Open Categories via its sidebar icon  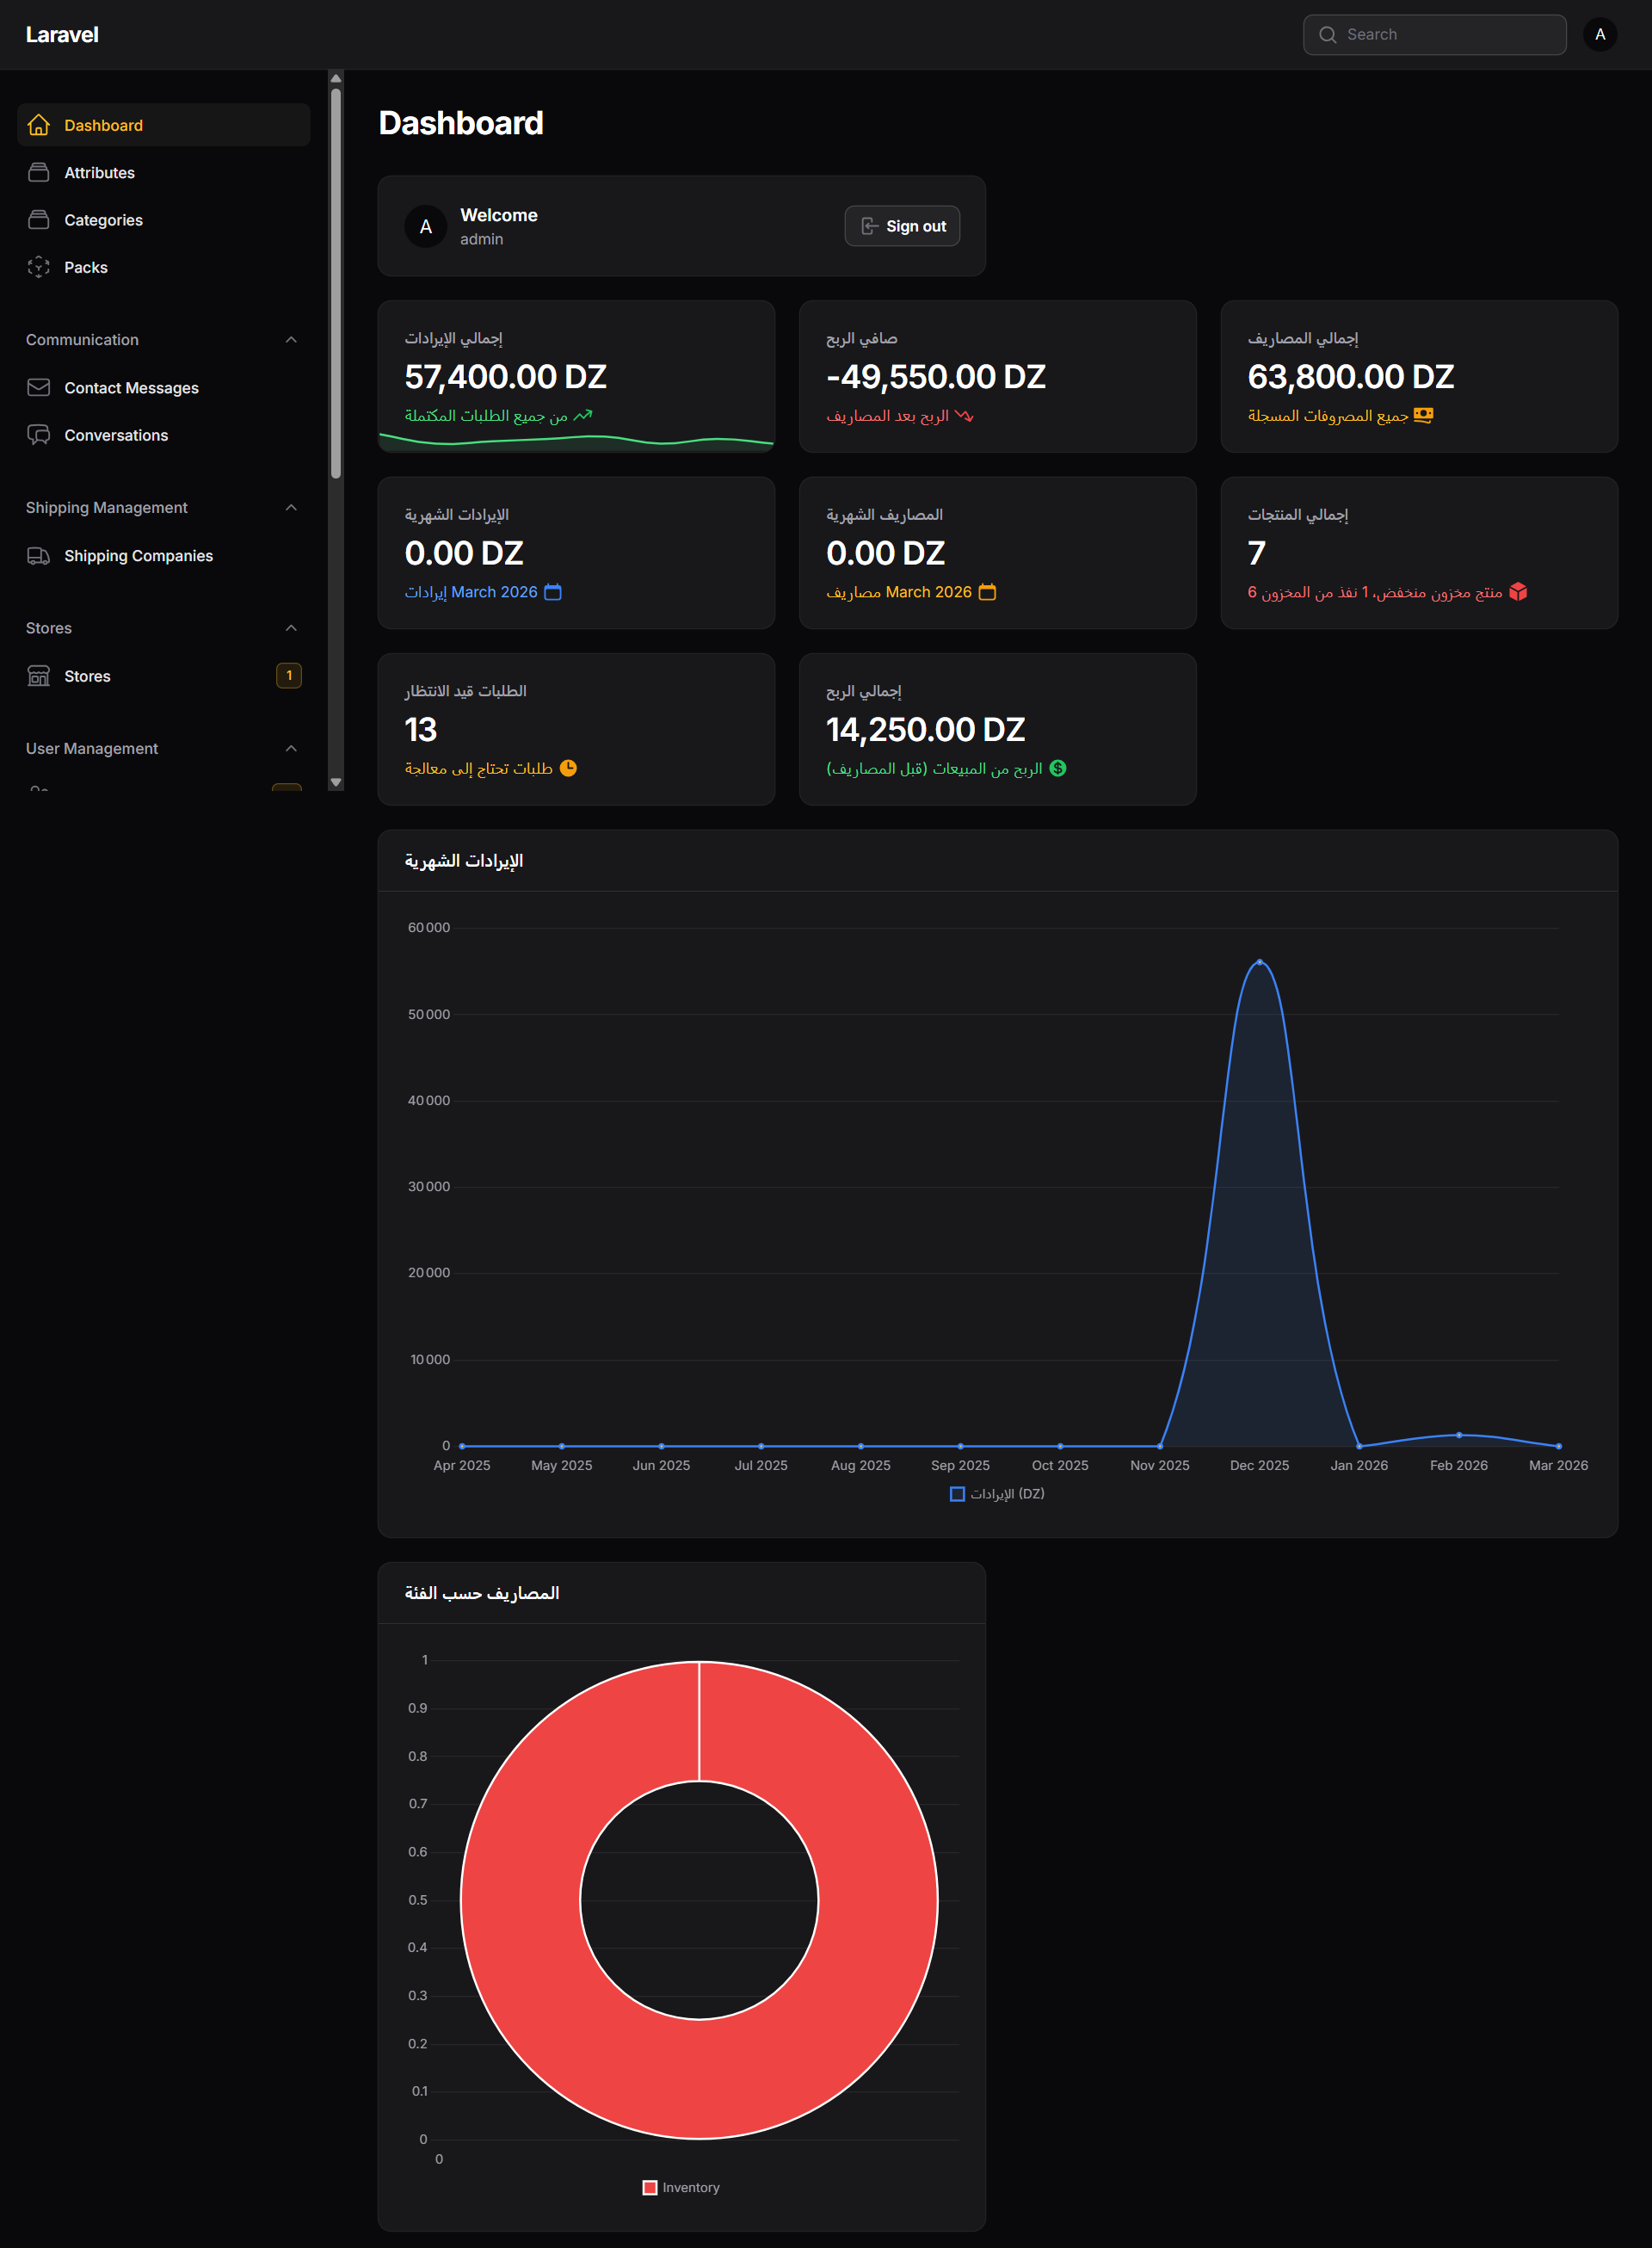coord(38,219)
